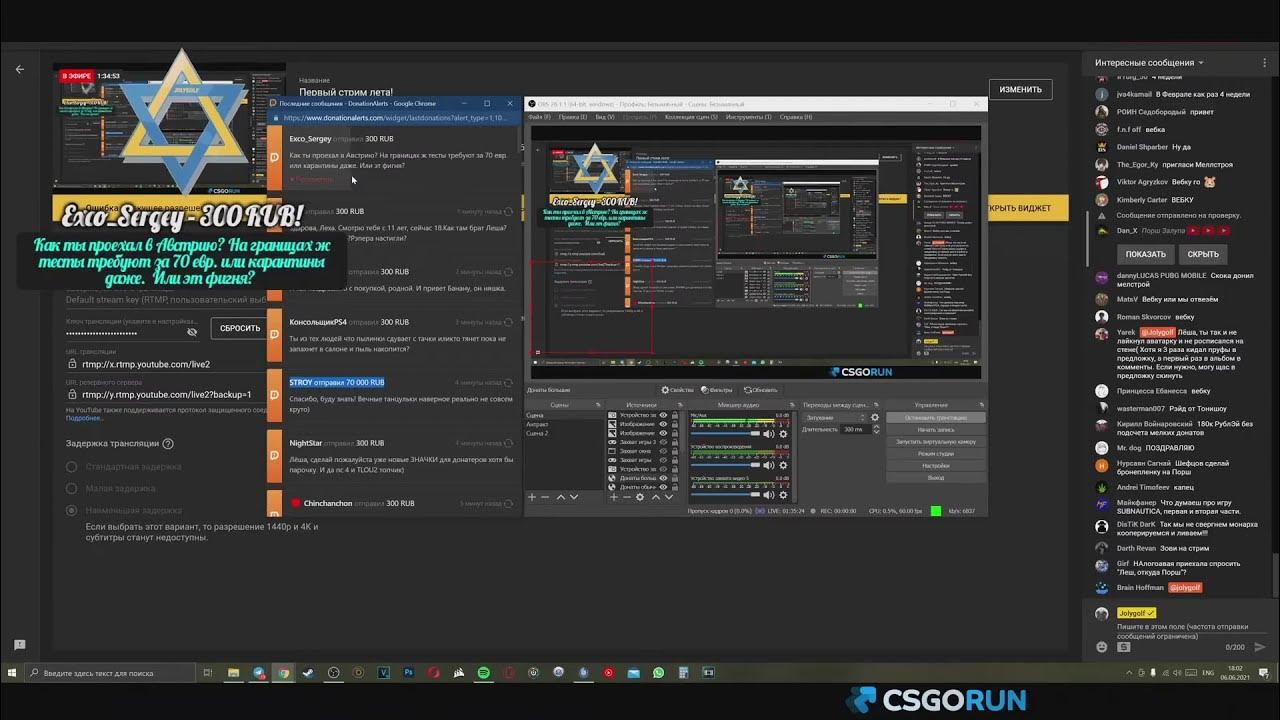Viewport: 1280px width, 720px height.
Task: Toggle visibility of Захват окна source
Action: tap(663, 451)
